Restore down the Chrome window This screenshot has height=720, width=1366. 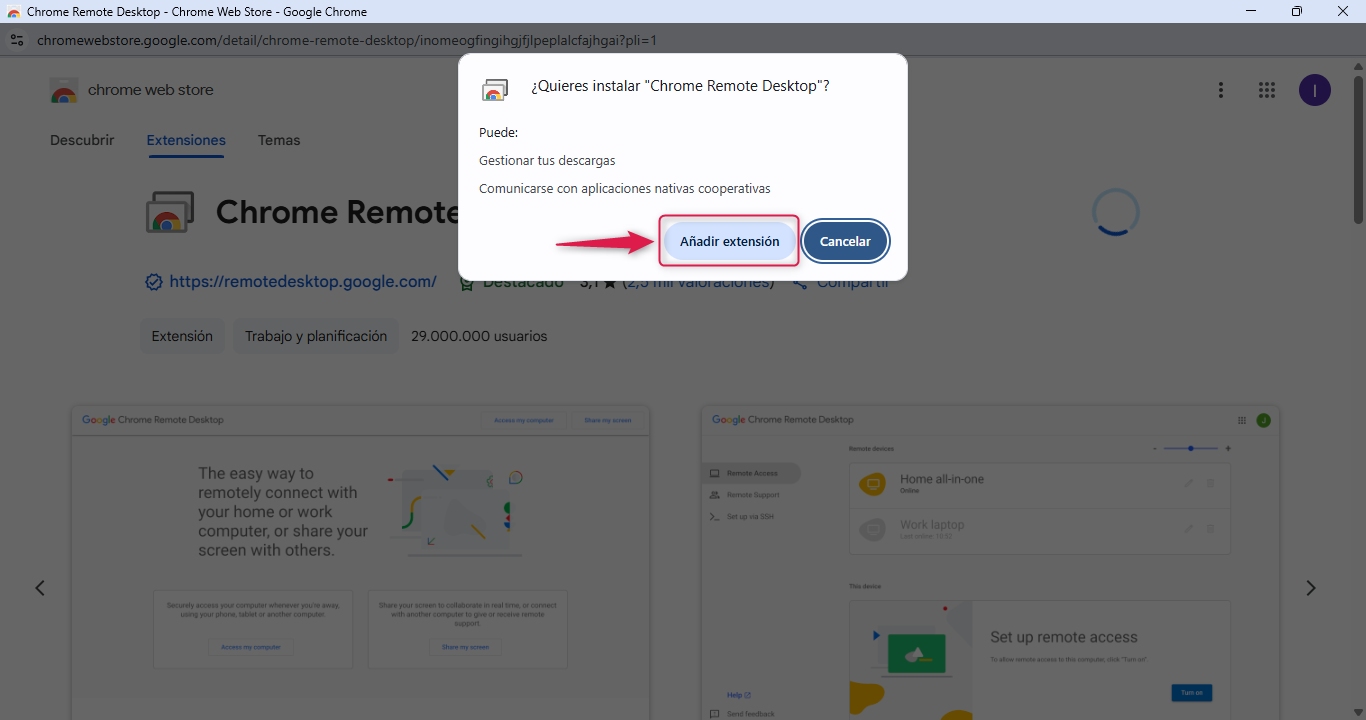1297,11
